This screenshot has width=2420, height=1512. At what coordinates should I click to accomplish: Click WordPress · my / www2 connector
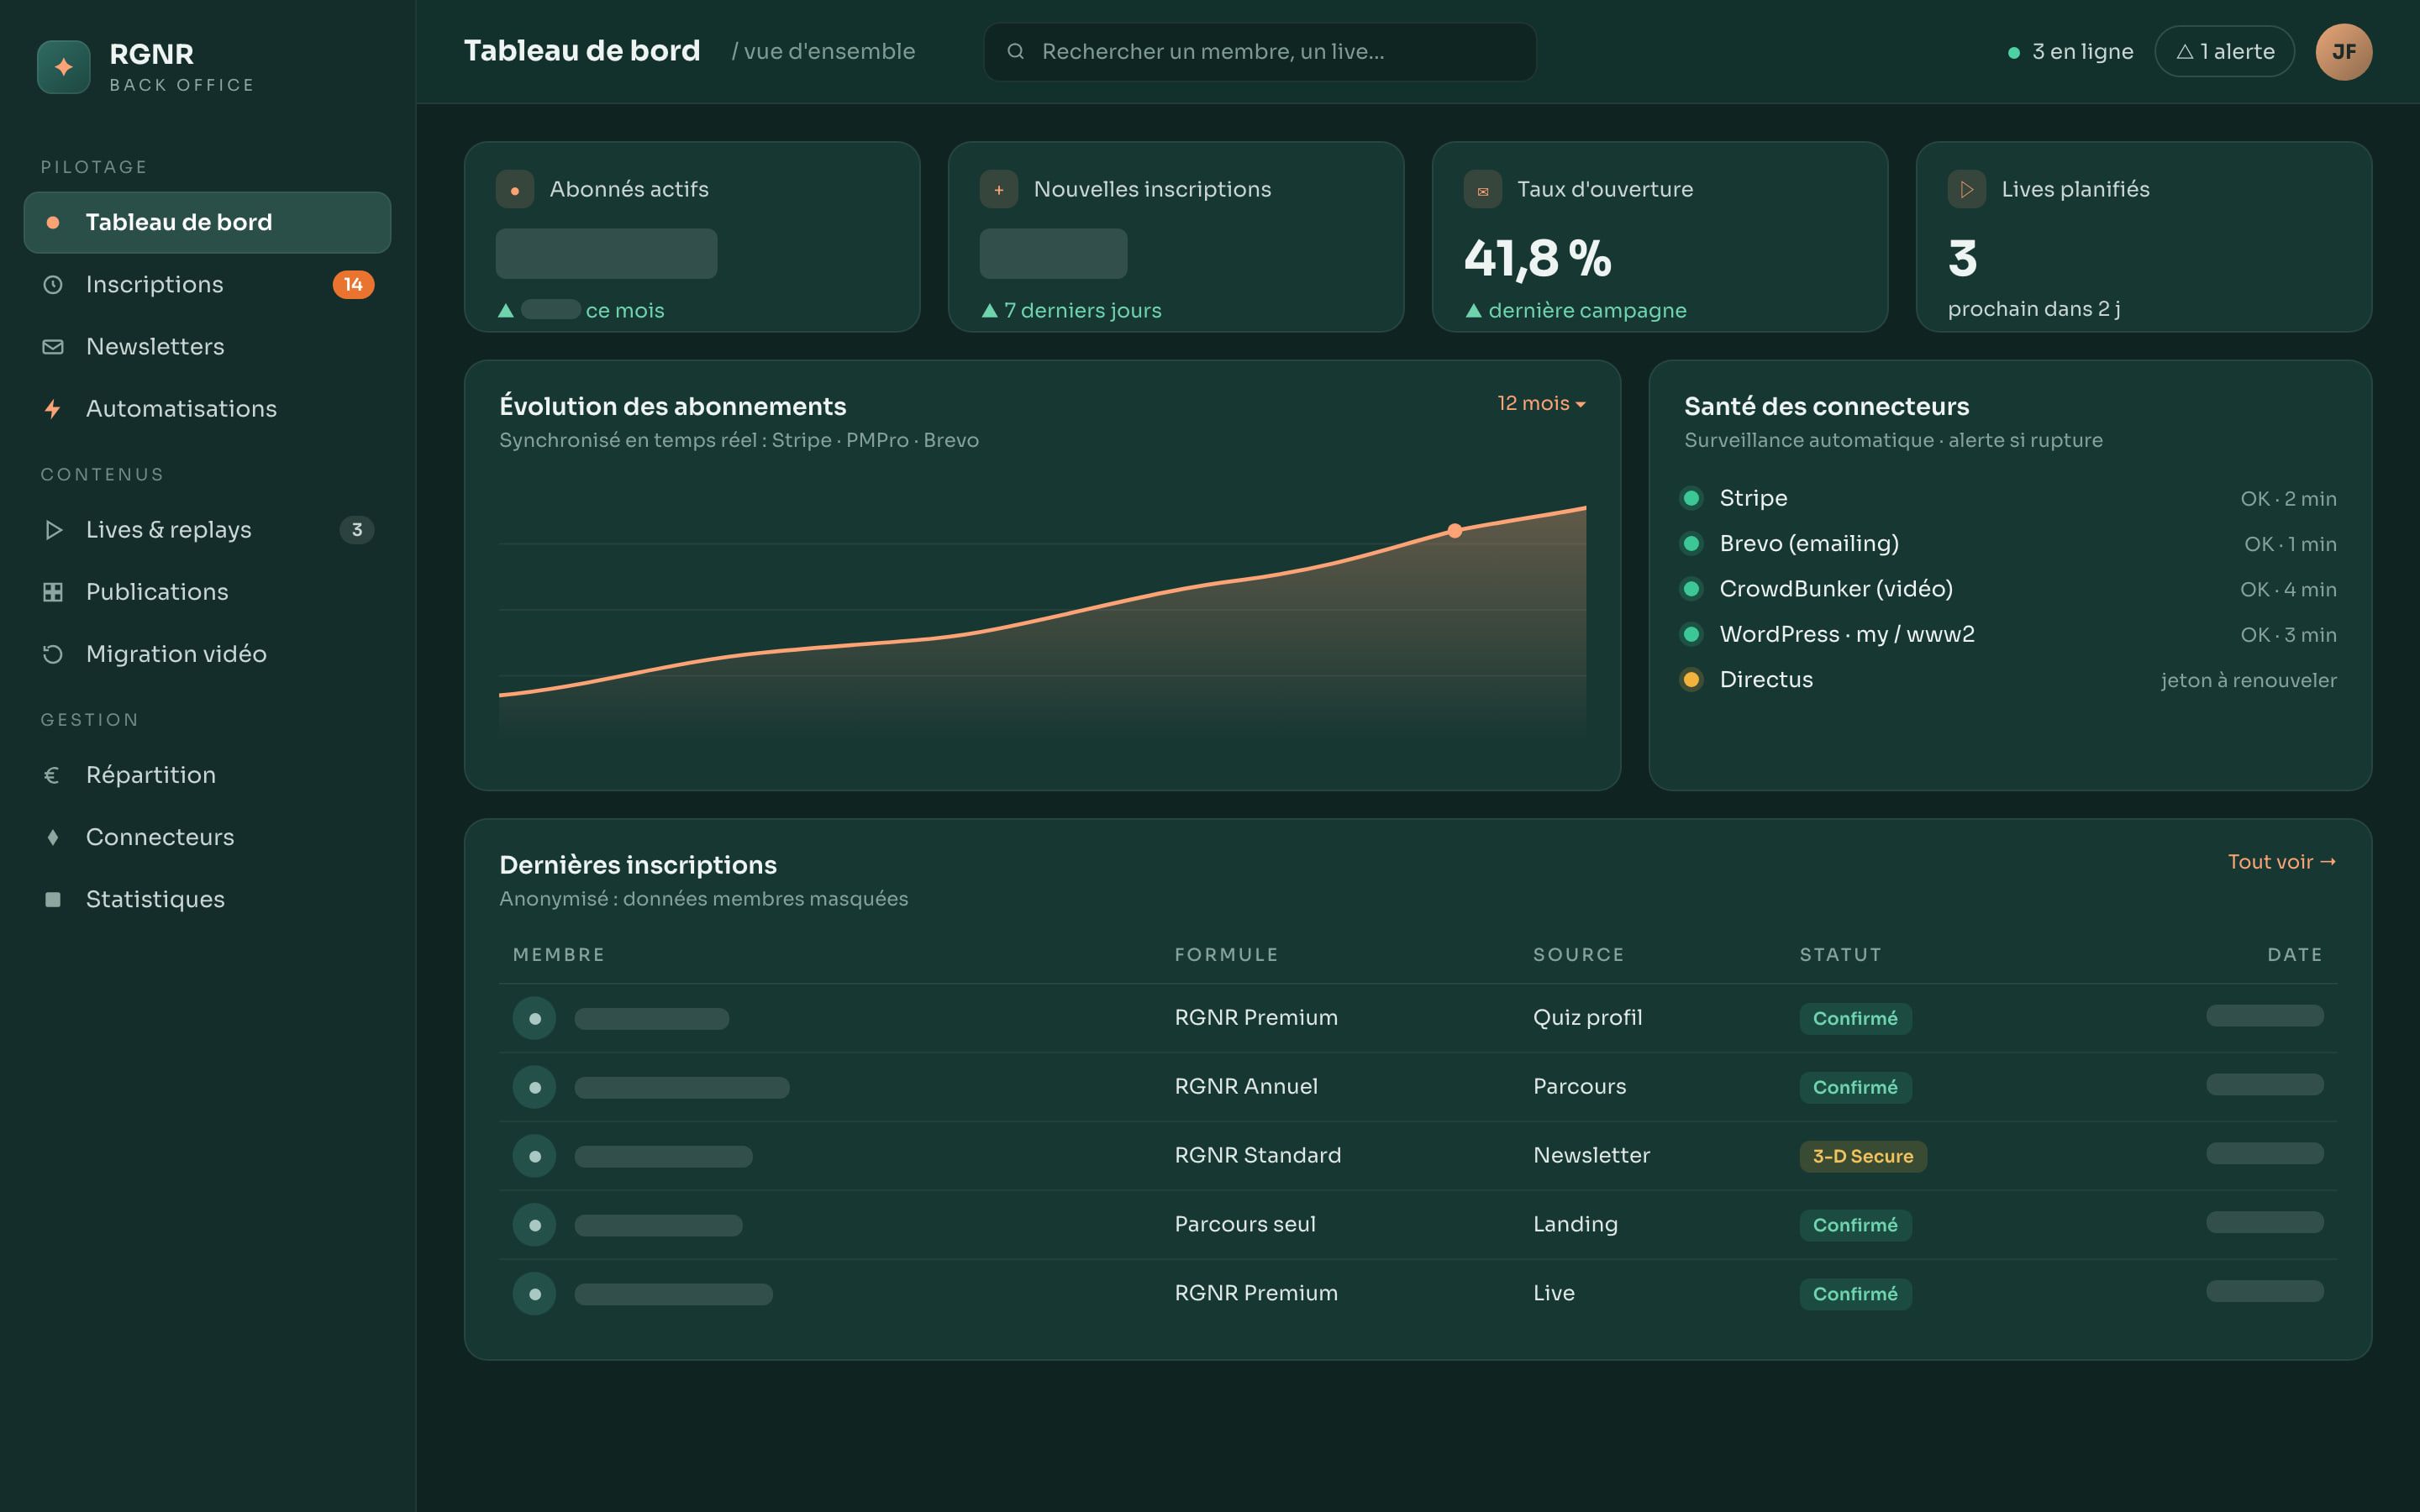2010,634
